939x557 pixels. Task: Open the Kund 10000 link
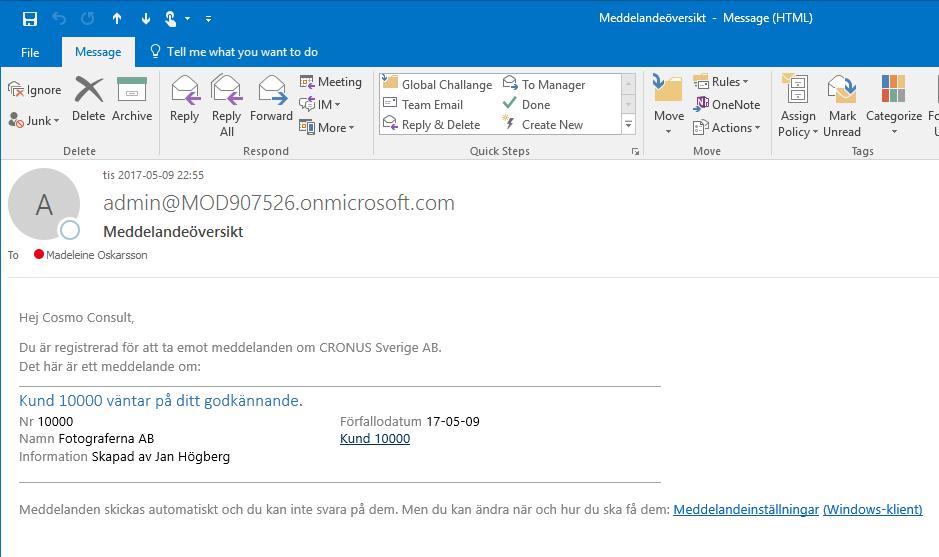(x=375, y=439)
